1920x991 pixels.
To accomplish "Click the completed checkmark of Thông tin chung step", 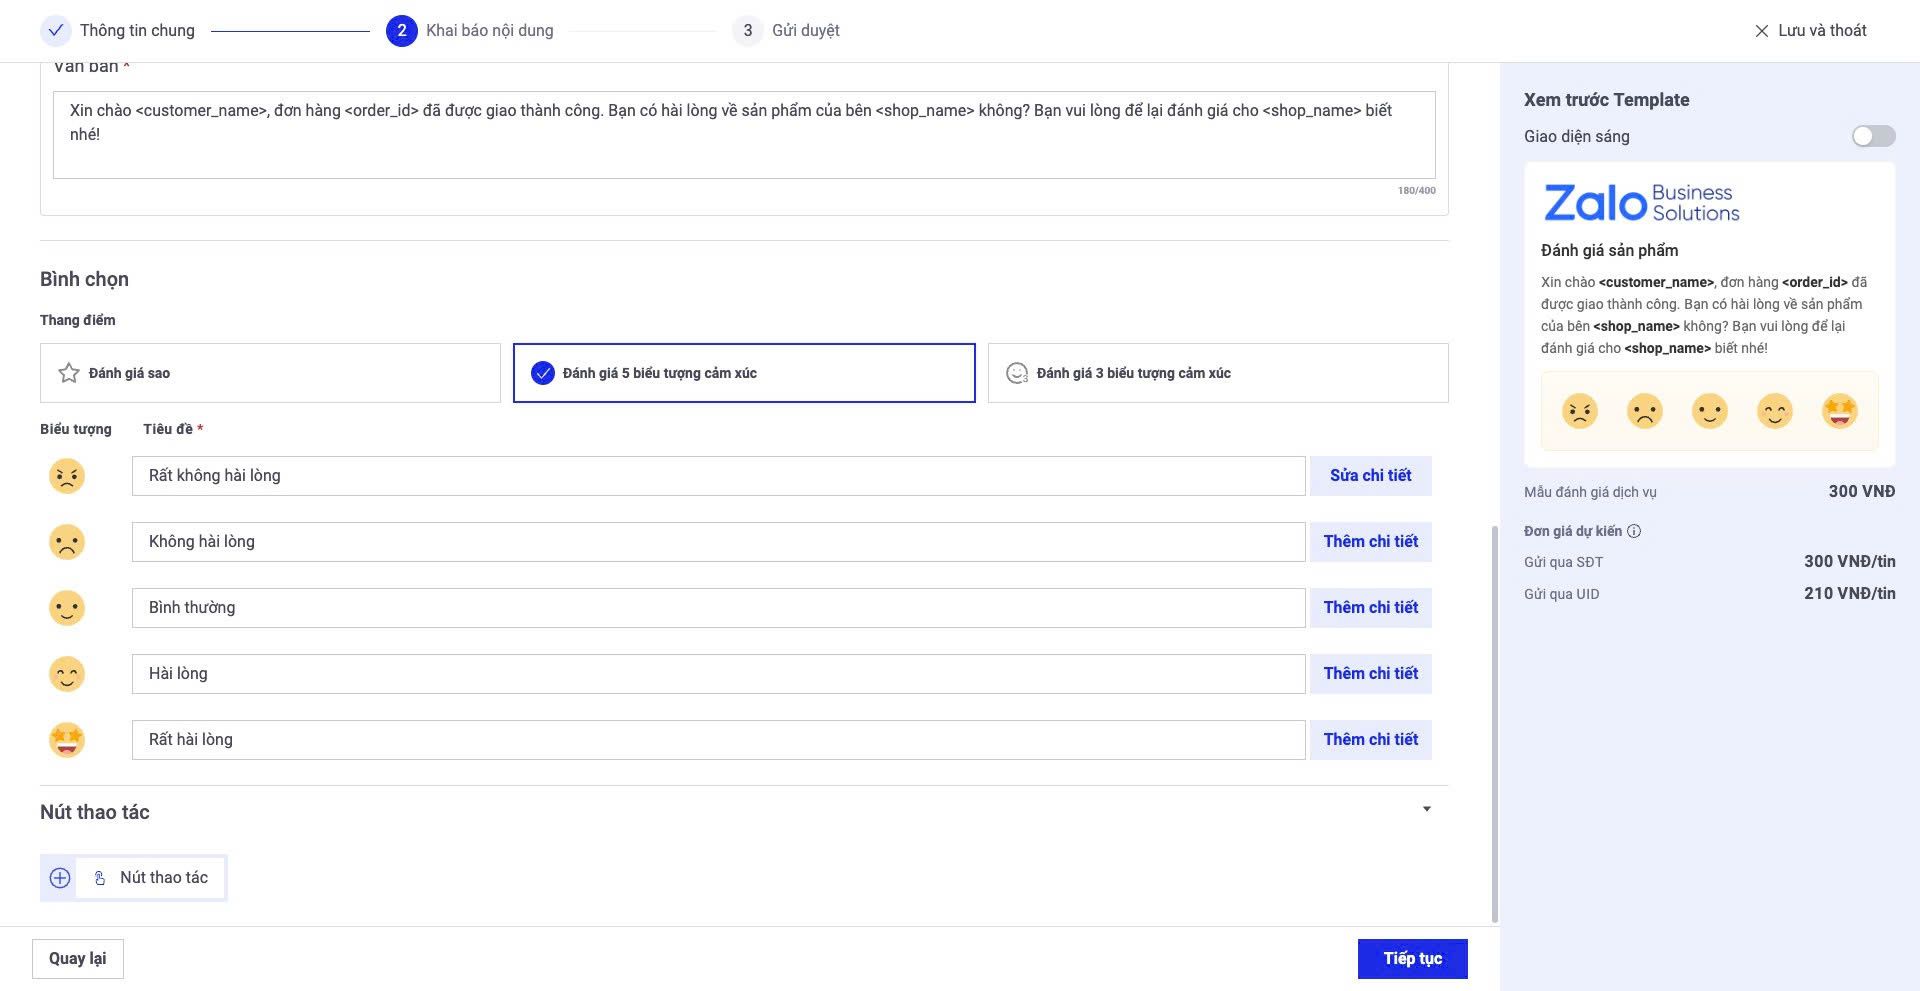I will coord(56,30).
